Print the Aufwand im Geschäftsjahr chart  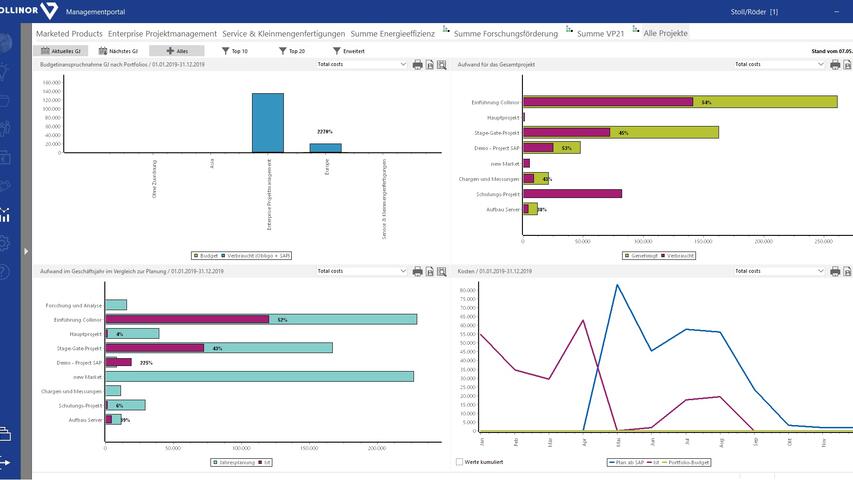pos(418,271)
